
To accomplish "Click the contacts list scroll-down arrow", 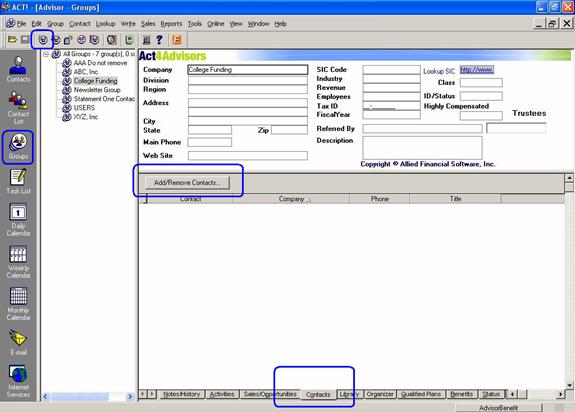I will pos(569,385).
